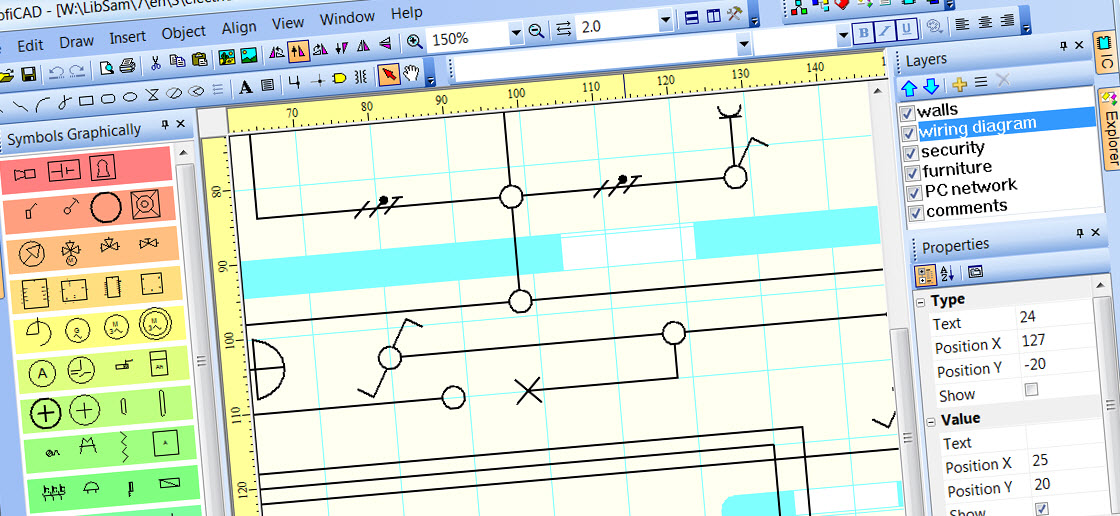Image resolution: width=1120 pixels, height=516 pixels.
Task: Open the Edit menu
Action: [x=31, y=46]
